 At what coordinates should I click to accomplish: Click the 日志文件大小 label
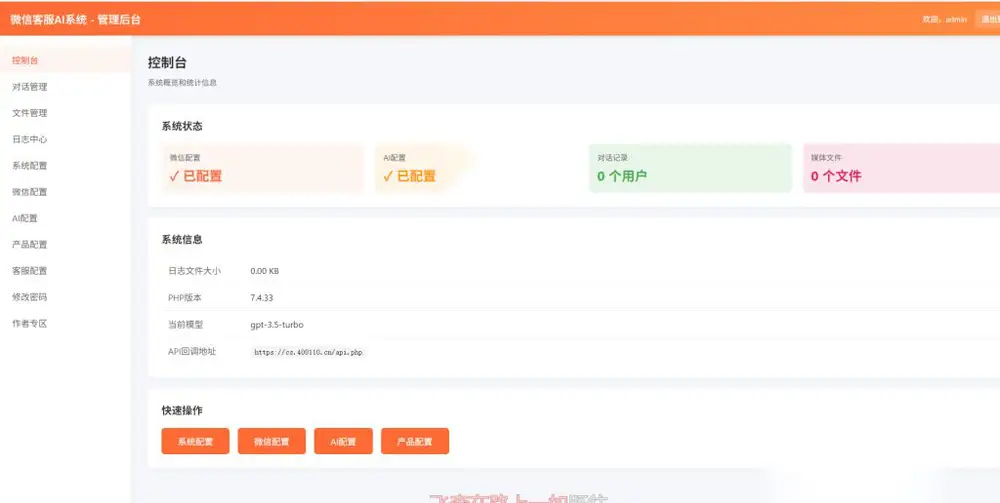tap(195, 271)
